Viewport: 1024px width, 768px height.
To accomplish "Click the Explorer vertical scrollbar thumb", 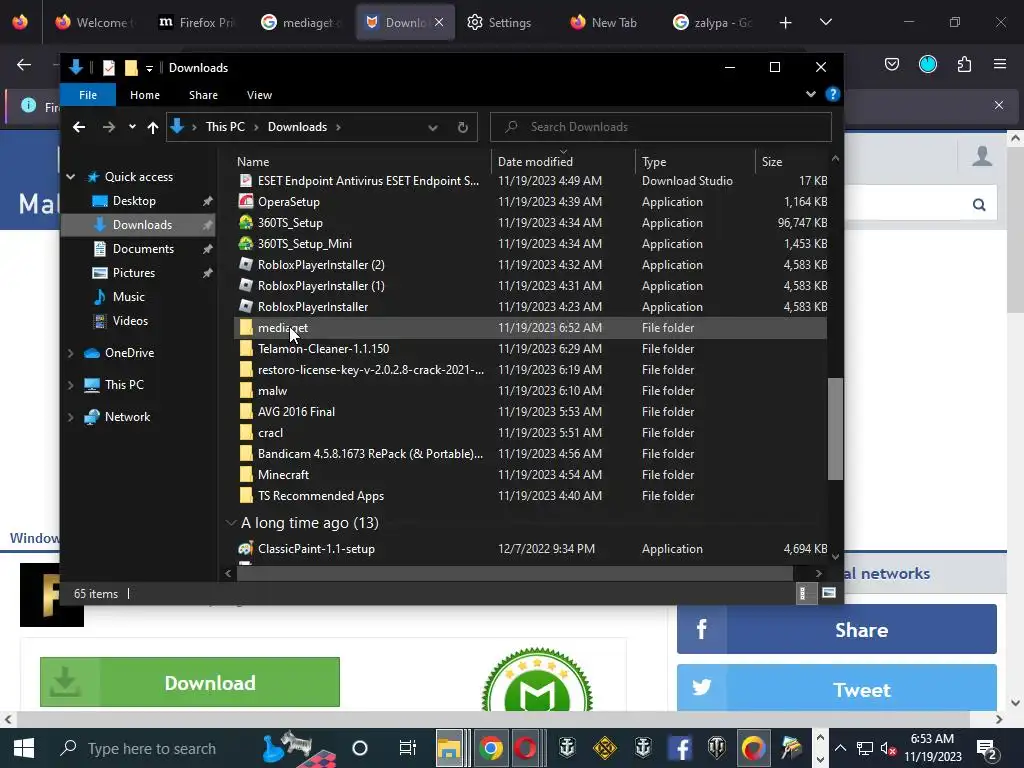I will (835, 429).
